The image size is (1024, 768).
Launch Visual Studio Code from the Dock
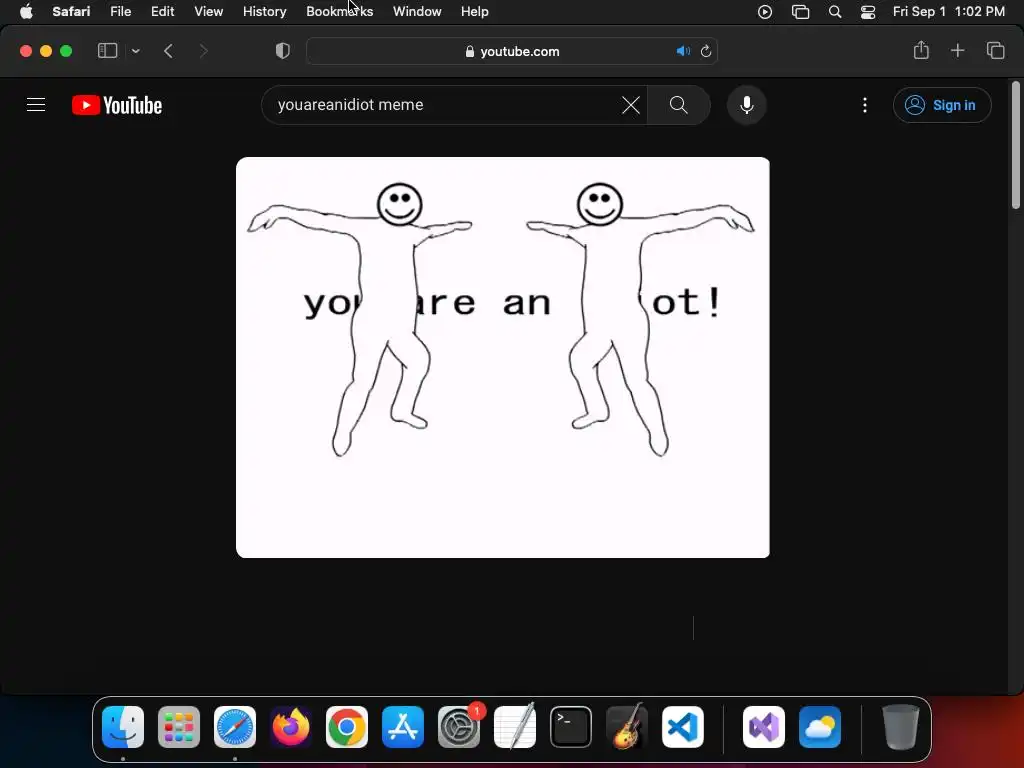click(x=683, y=727)
